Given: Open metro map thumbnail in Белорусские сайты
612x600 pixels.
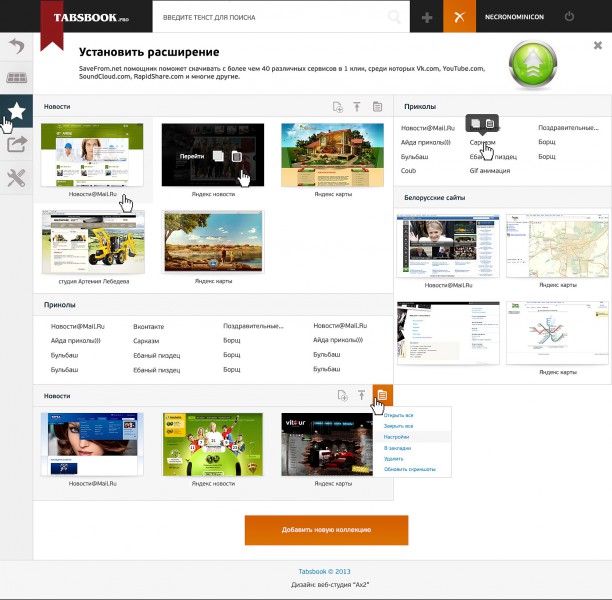Looking at the screenshot, I should pyautogui.click(x=557, y=333).
